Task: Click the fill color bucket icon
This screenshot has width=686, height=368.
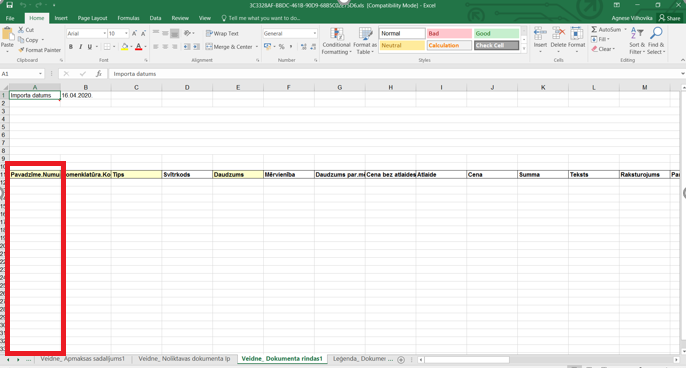Action: pyautogui.click(x=125, y=47)
